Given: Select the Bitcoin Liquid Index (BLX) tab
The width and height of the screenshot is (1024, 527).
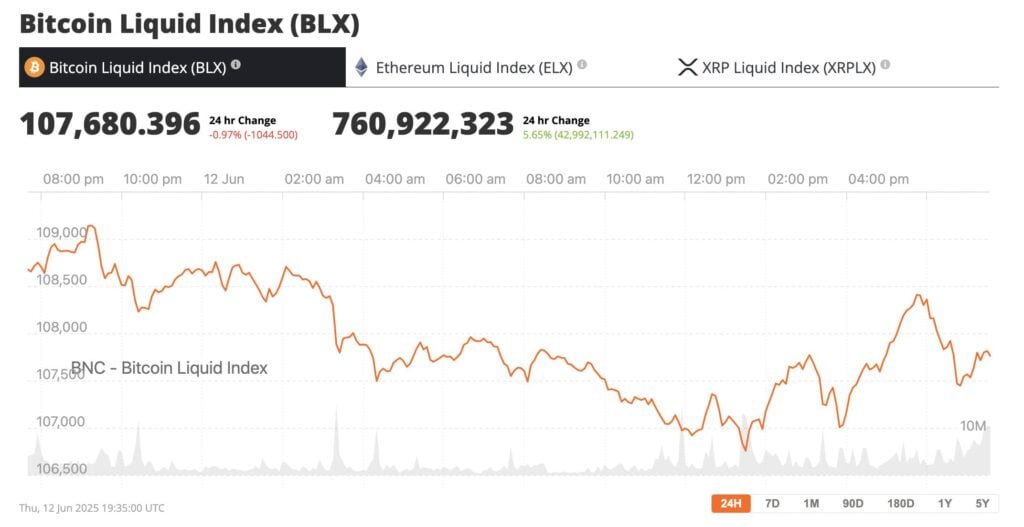Looking at the screenshot, I should 182,67.
